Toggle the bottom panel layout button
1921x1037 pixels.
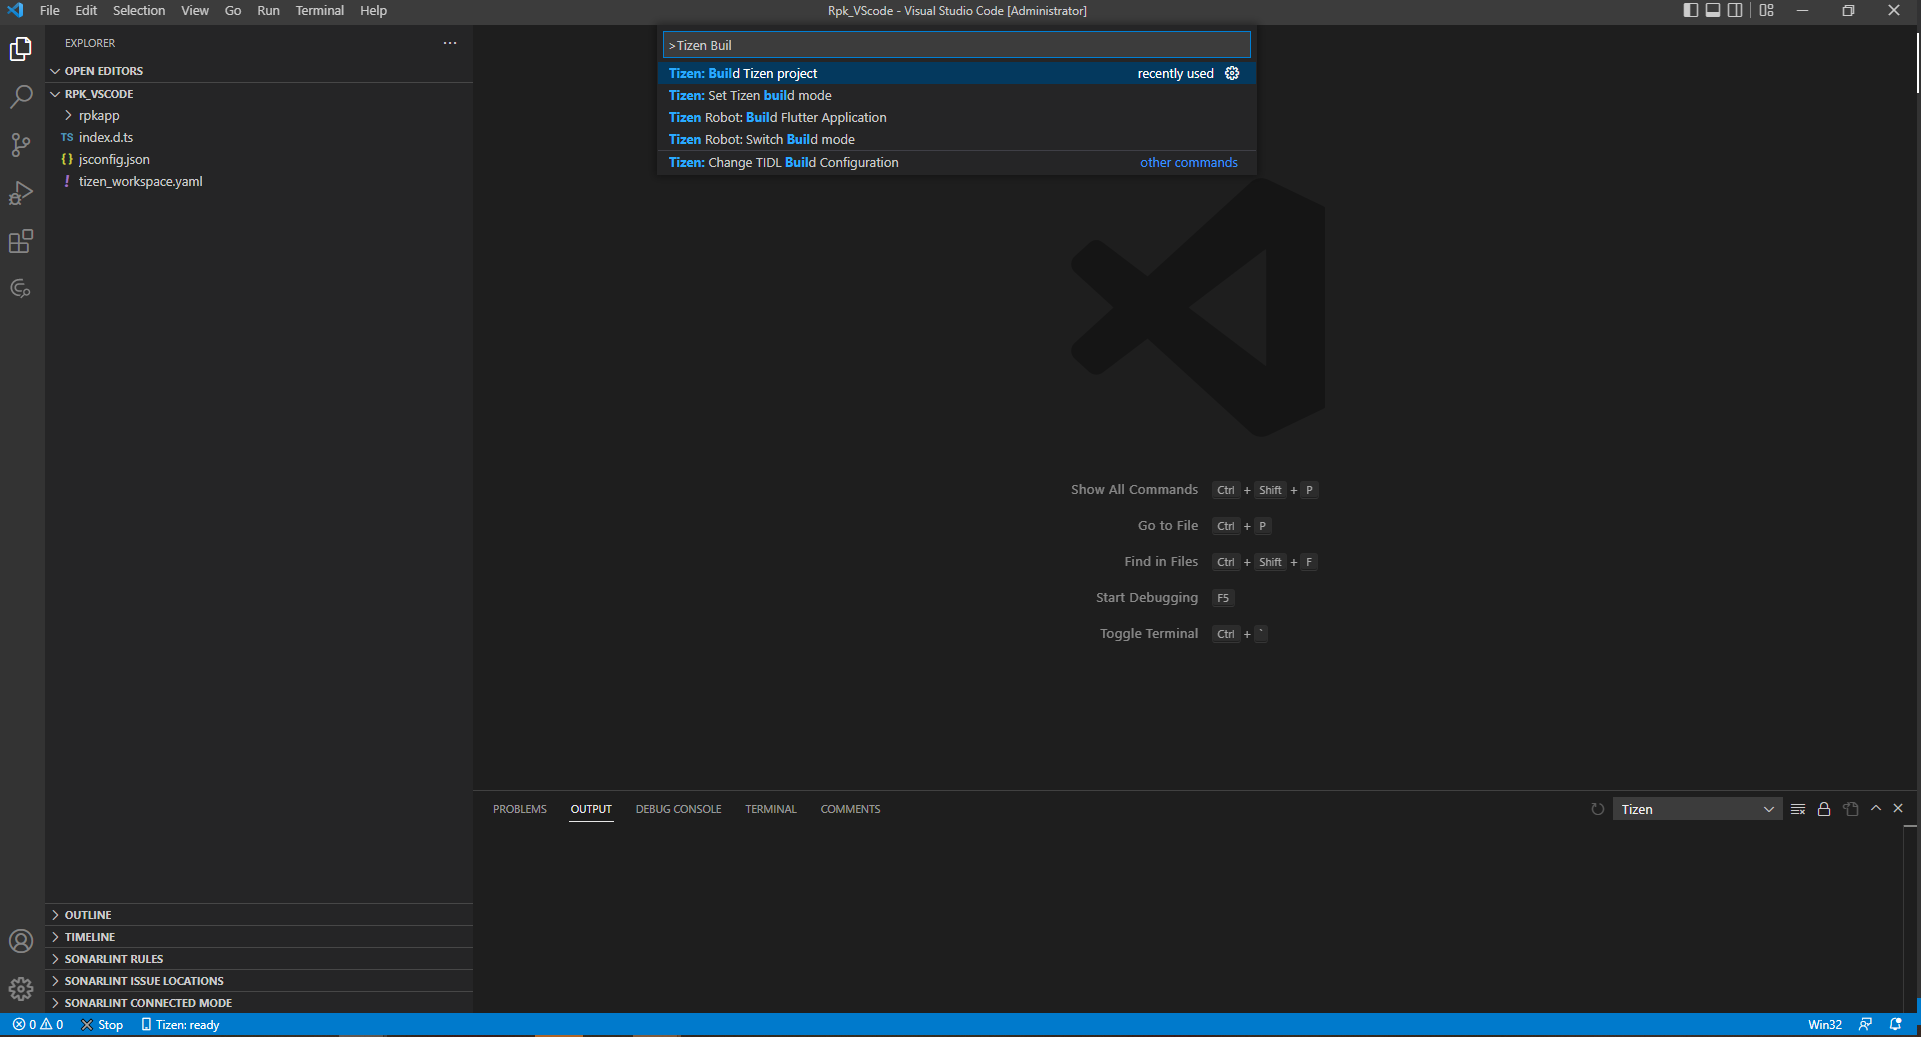[x=1713, y=11]
